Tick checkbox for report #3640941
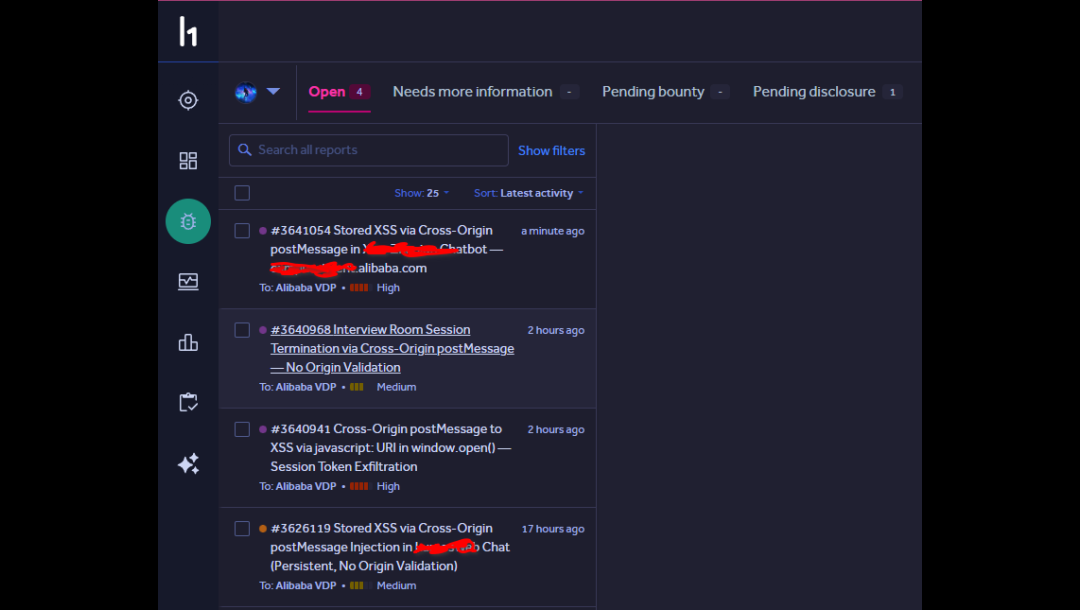The width and height of the screenshot is (1080, 610). [242, 430]
